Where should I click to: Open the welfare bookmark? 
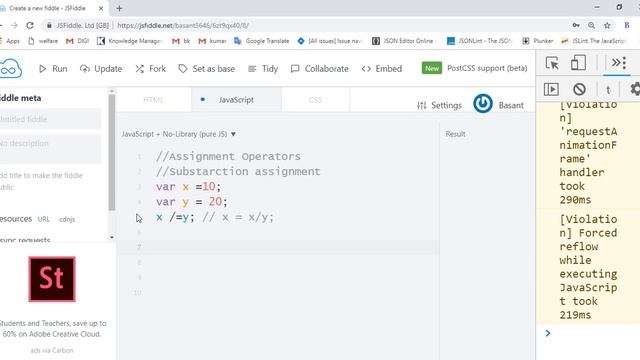click(x=43, y=41)
